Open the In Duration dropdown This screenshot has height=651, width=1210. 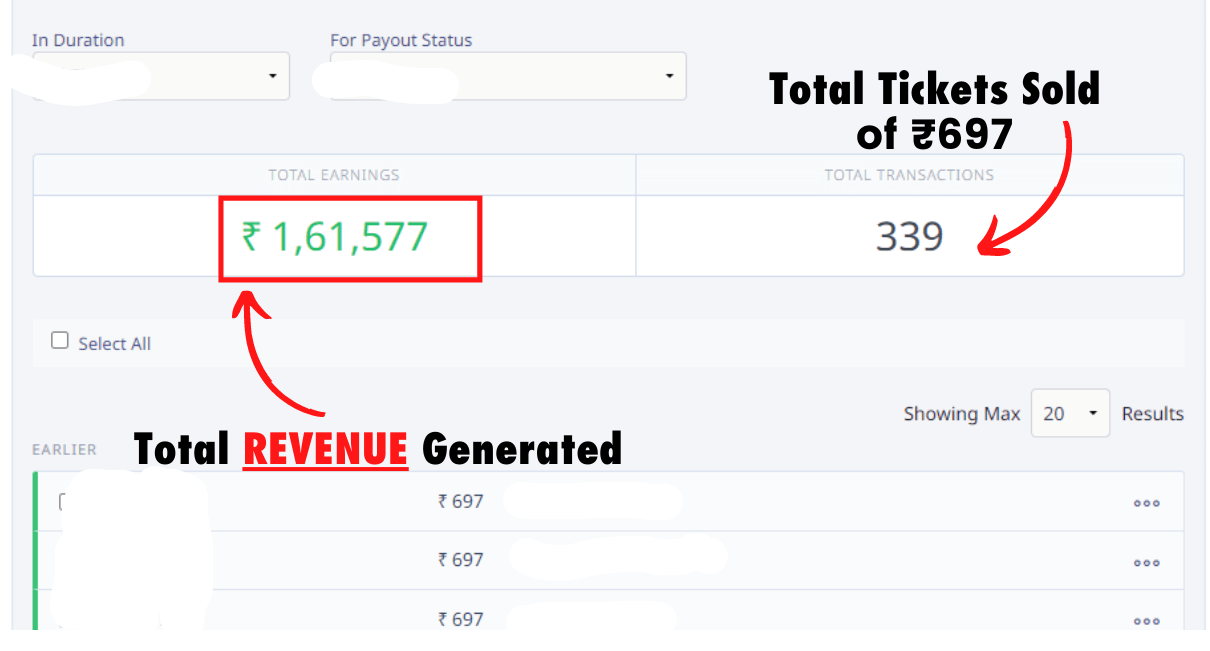coord(161,77)
